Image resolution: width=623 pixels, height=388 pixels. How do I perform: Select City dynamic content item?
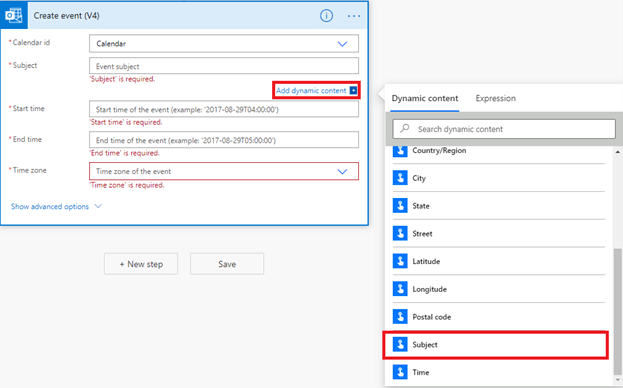[499, 178]
